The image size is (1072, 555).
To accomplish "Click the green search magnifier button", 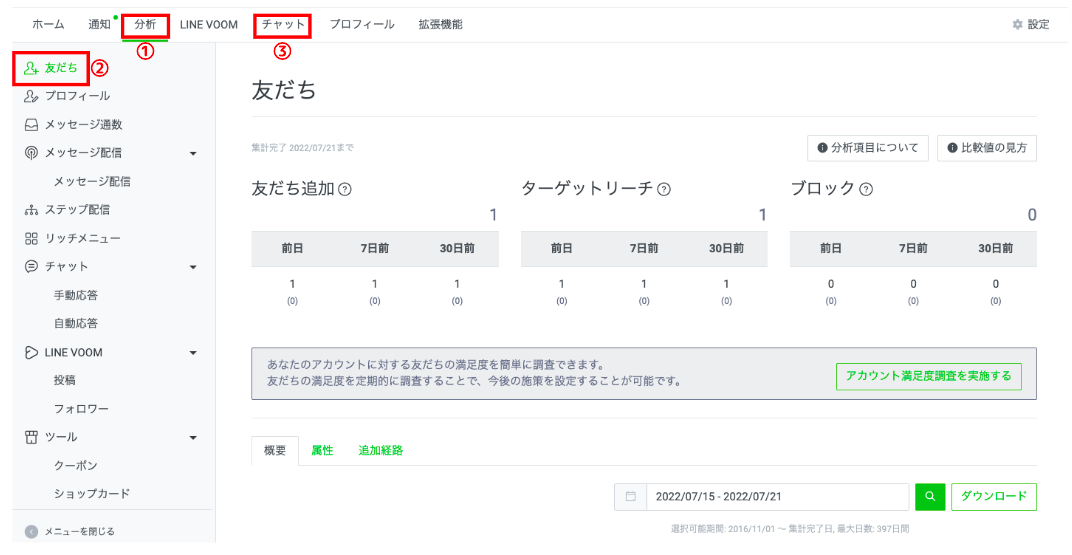I will [x=929, y=497].
